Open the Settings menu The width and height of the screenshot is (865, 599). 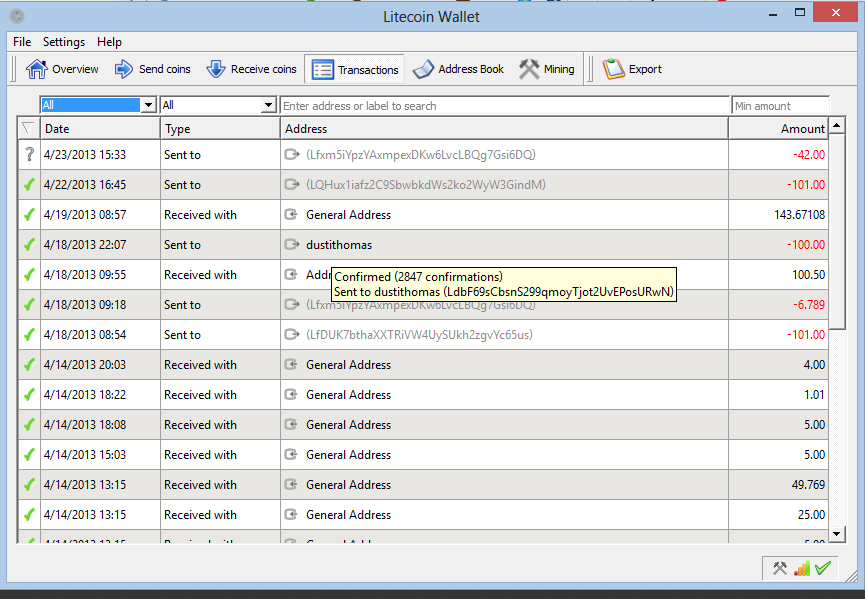click(x=64, y=42)
